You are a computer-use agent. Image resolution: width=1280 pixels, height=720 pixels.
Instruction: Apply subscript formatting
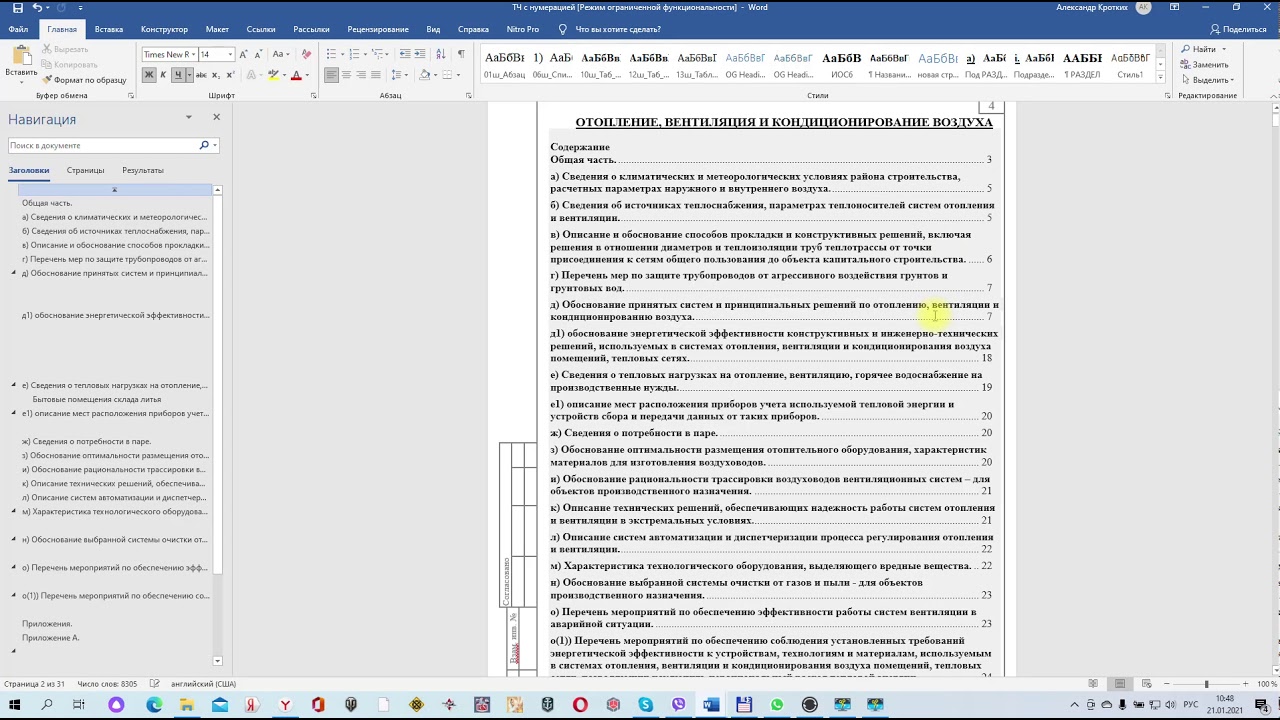point(215,75)
